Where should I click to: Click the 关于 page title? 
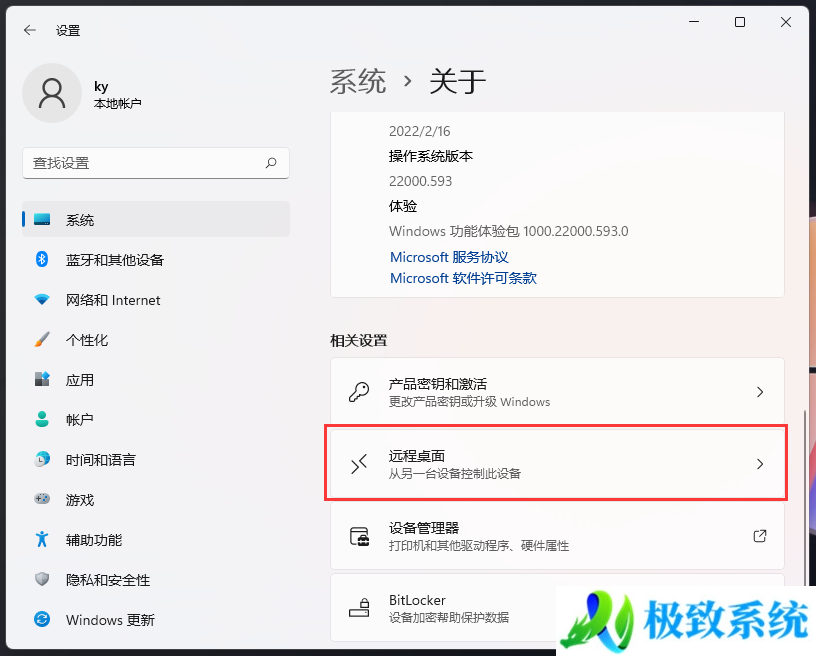(457, 82)
